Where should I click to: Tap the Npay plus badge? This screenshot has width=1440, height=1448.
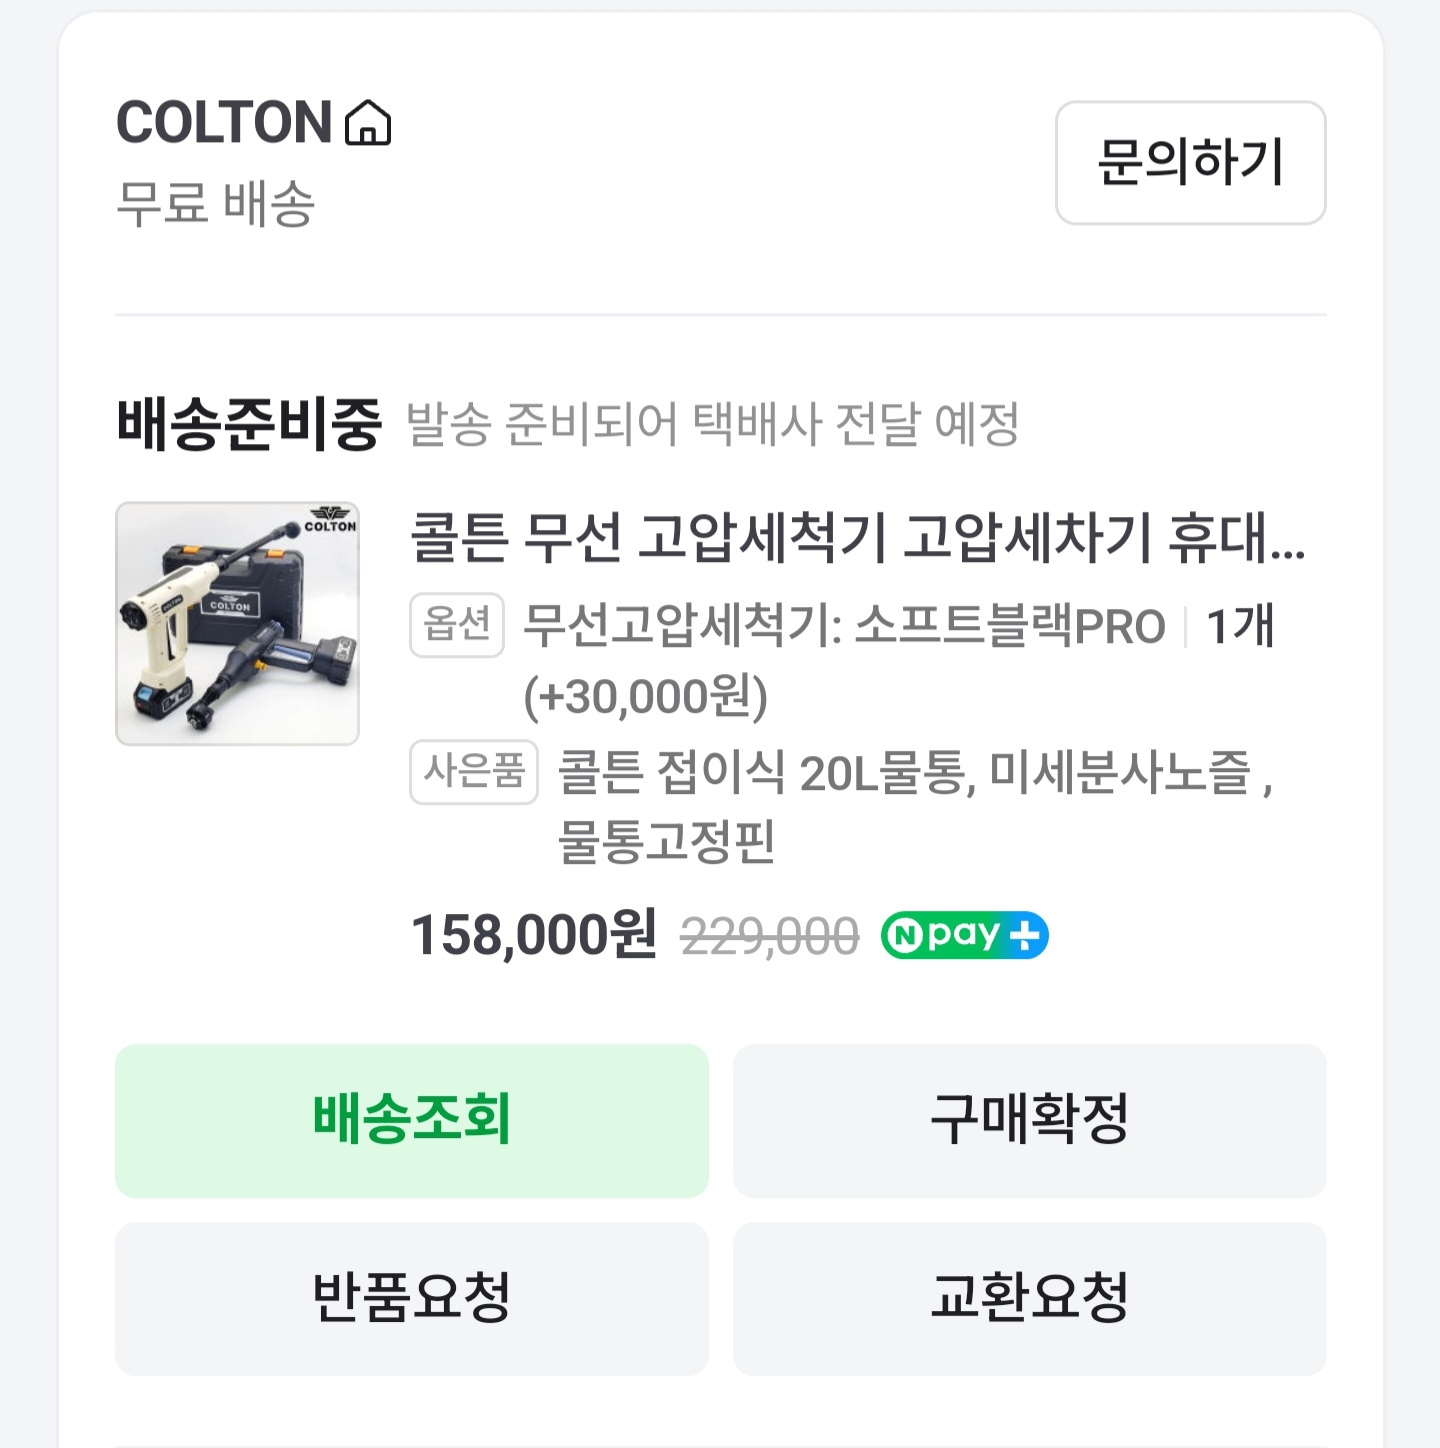coord(964,936)
